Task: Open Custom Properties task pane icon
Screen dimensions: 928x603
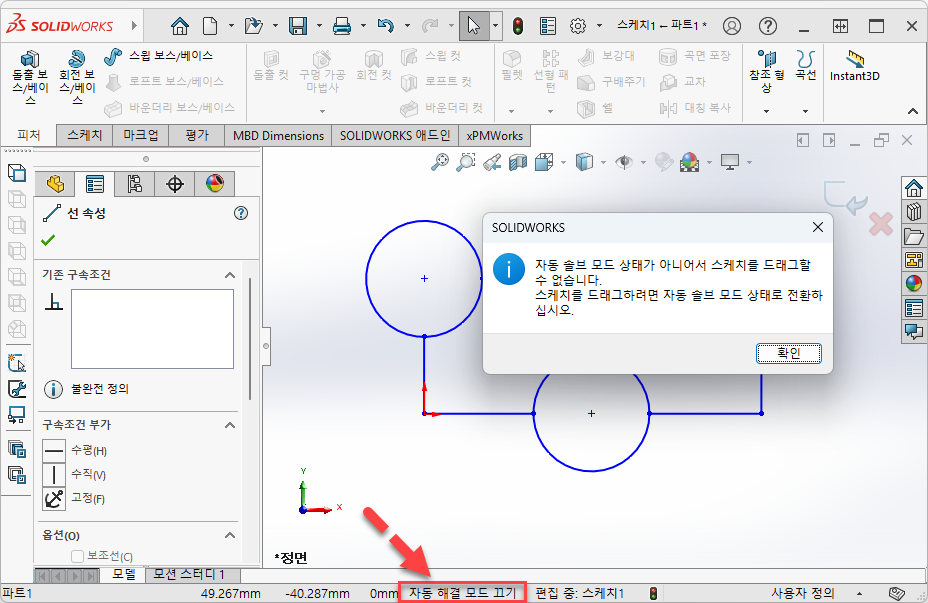Action: tap(914, 308)
